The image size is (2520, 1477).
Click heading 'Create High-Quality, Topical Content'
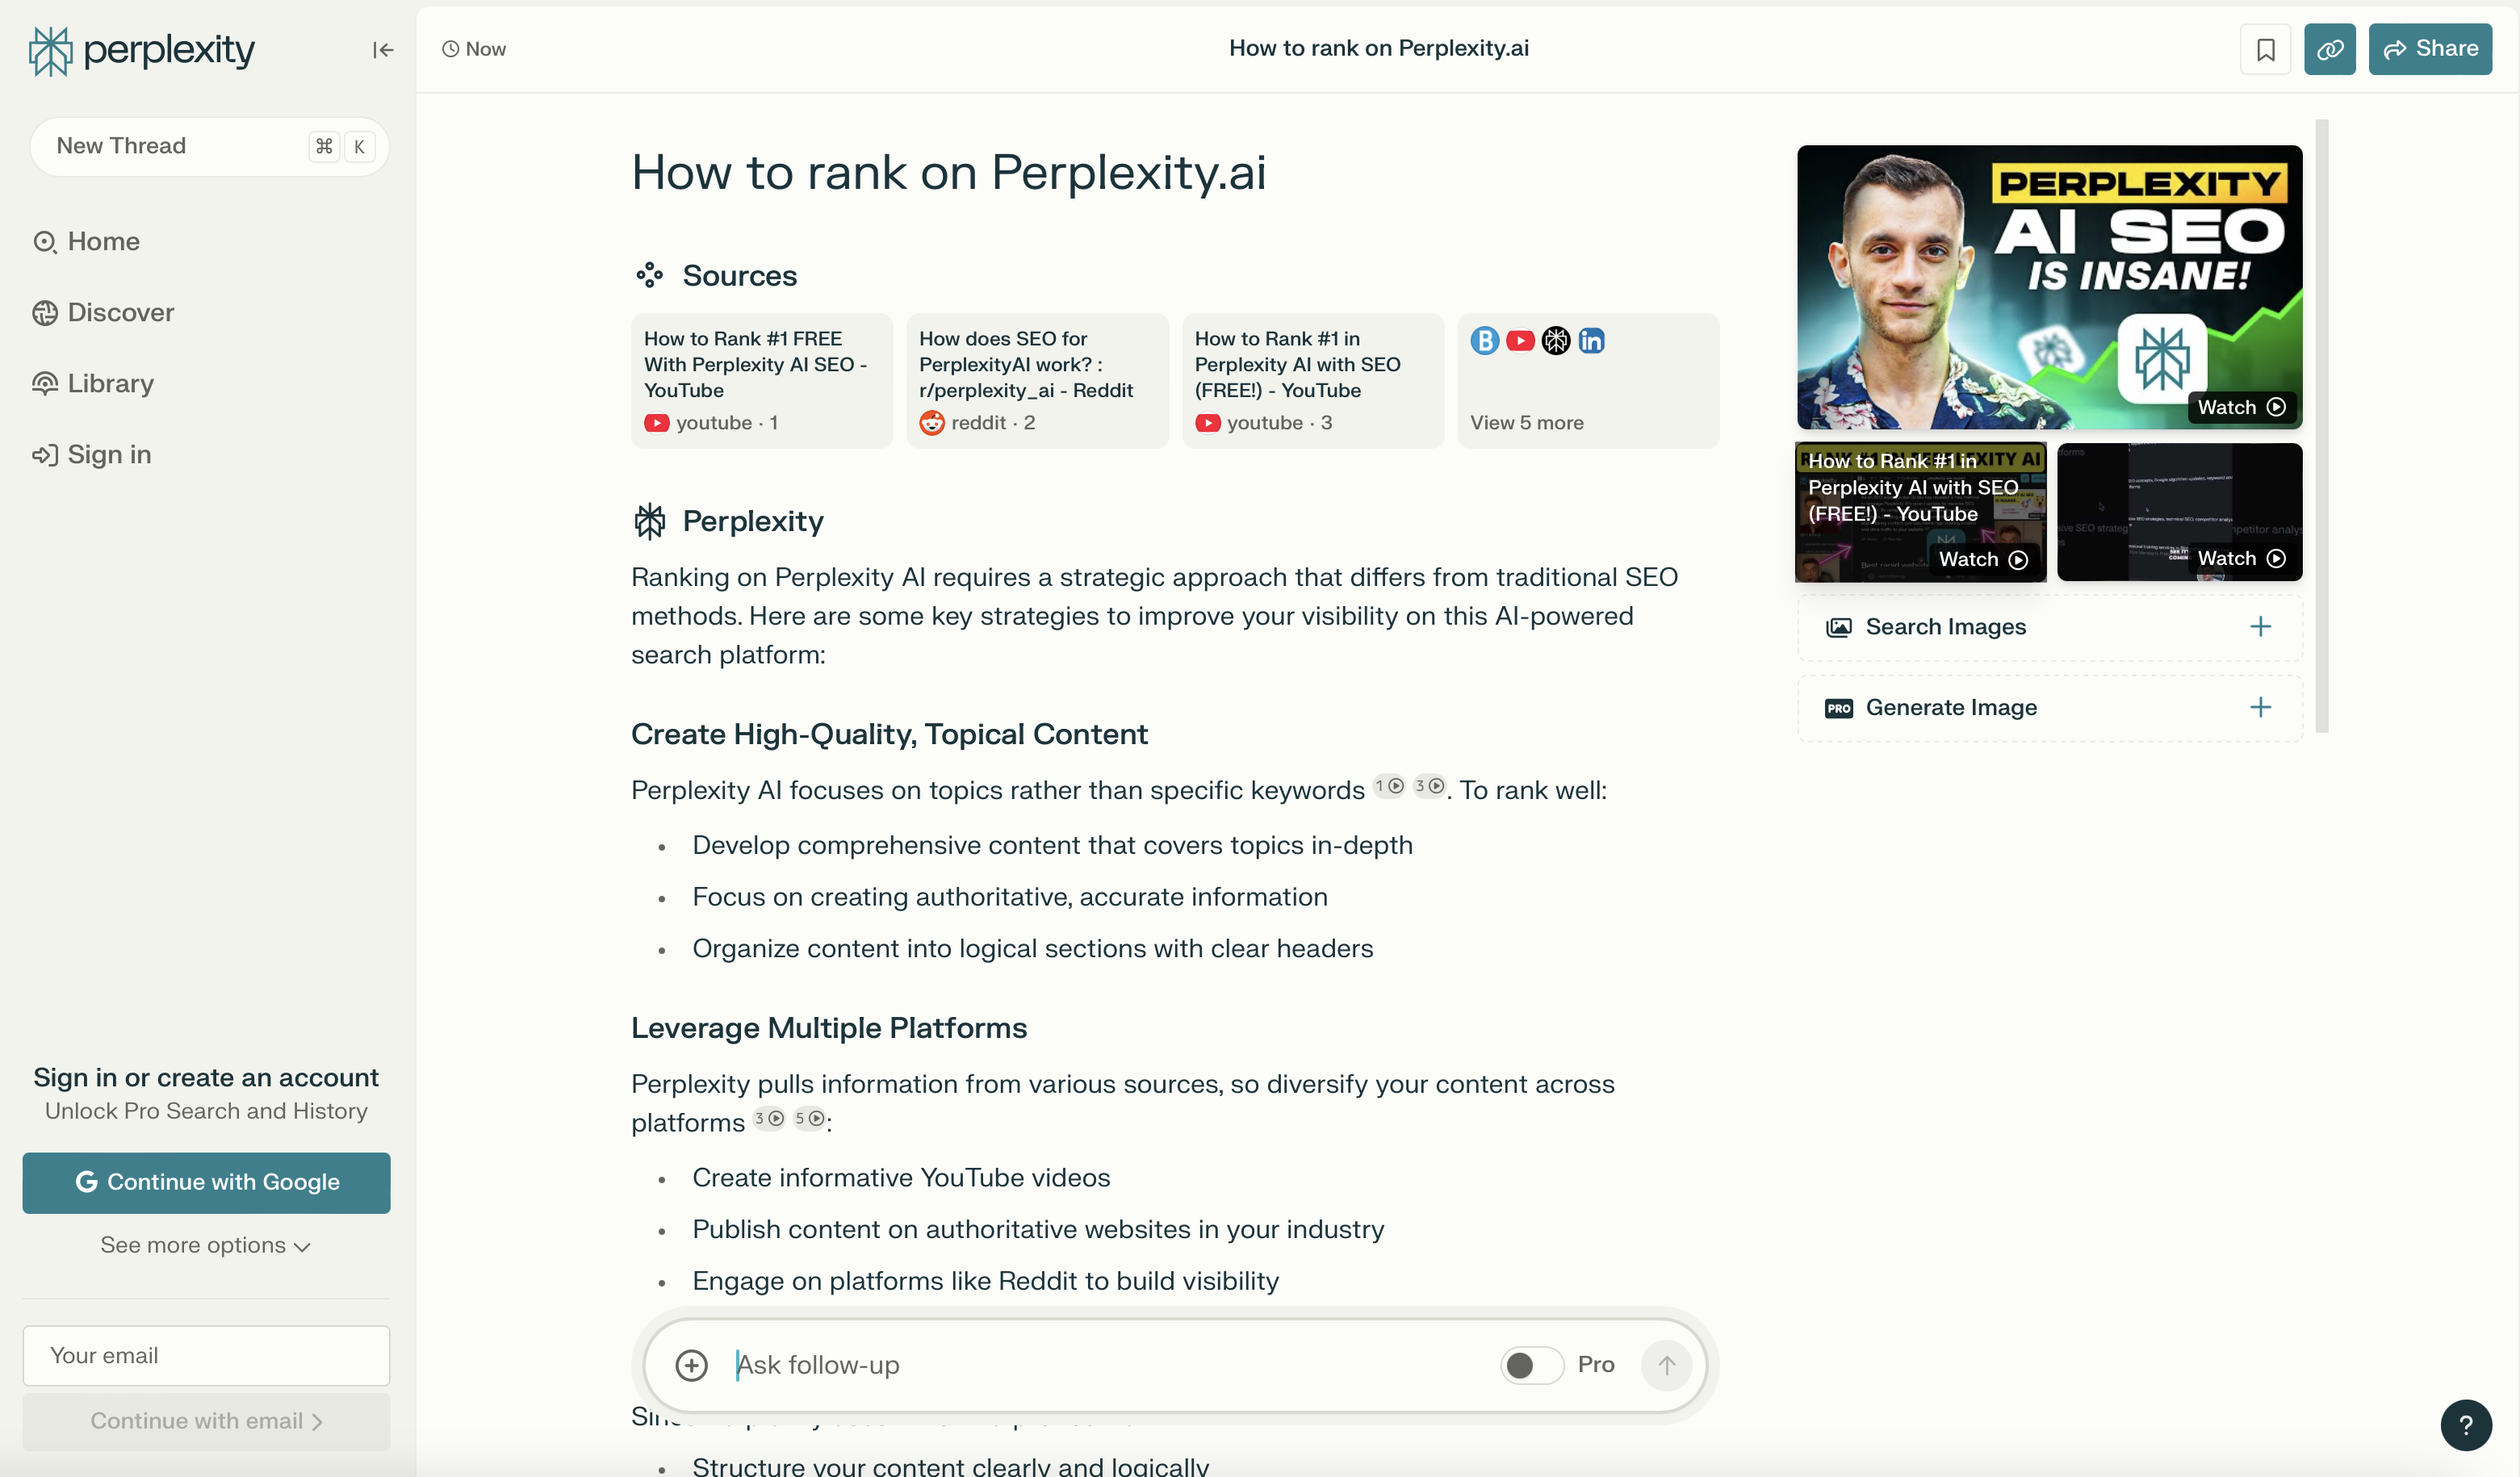(x=889, y=735)
